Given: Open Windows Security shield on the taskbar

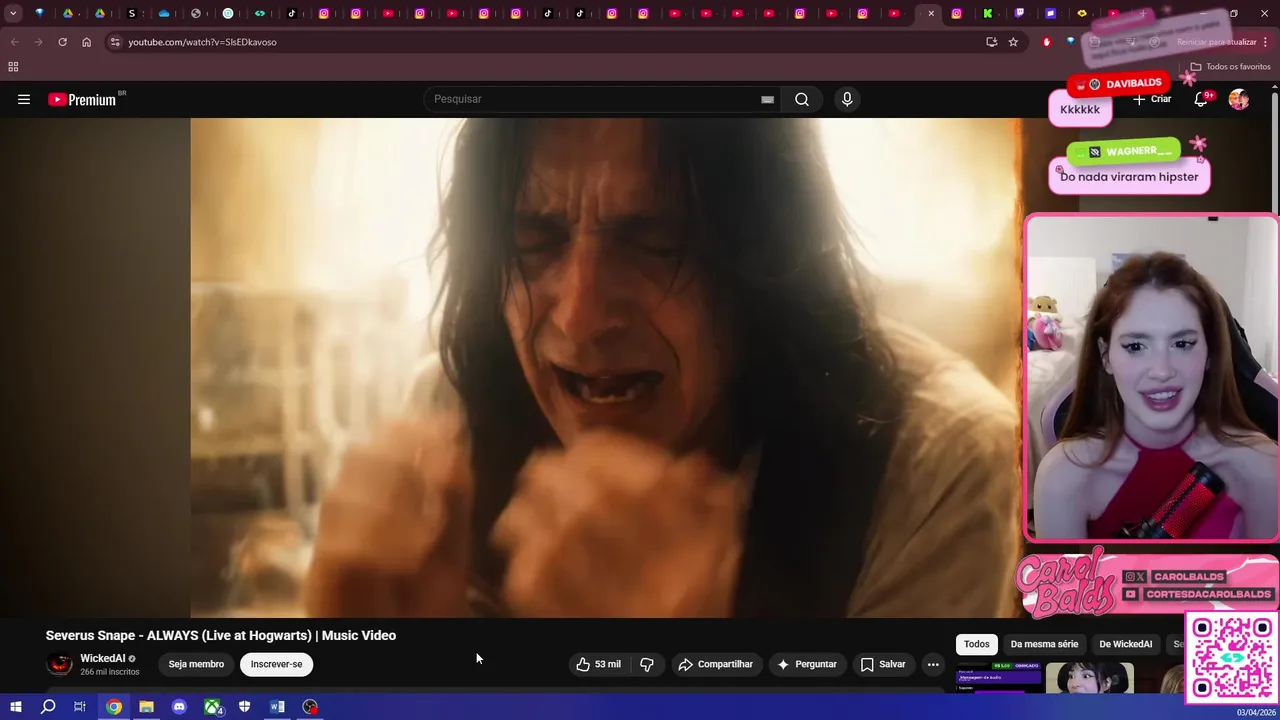Looking at the screenshot, I should [x=244, y=707].
